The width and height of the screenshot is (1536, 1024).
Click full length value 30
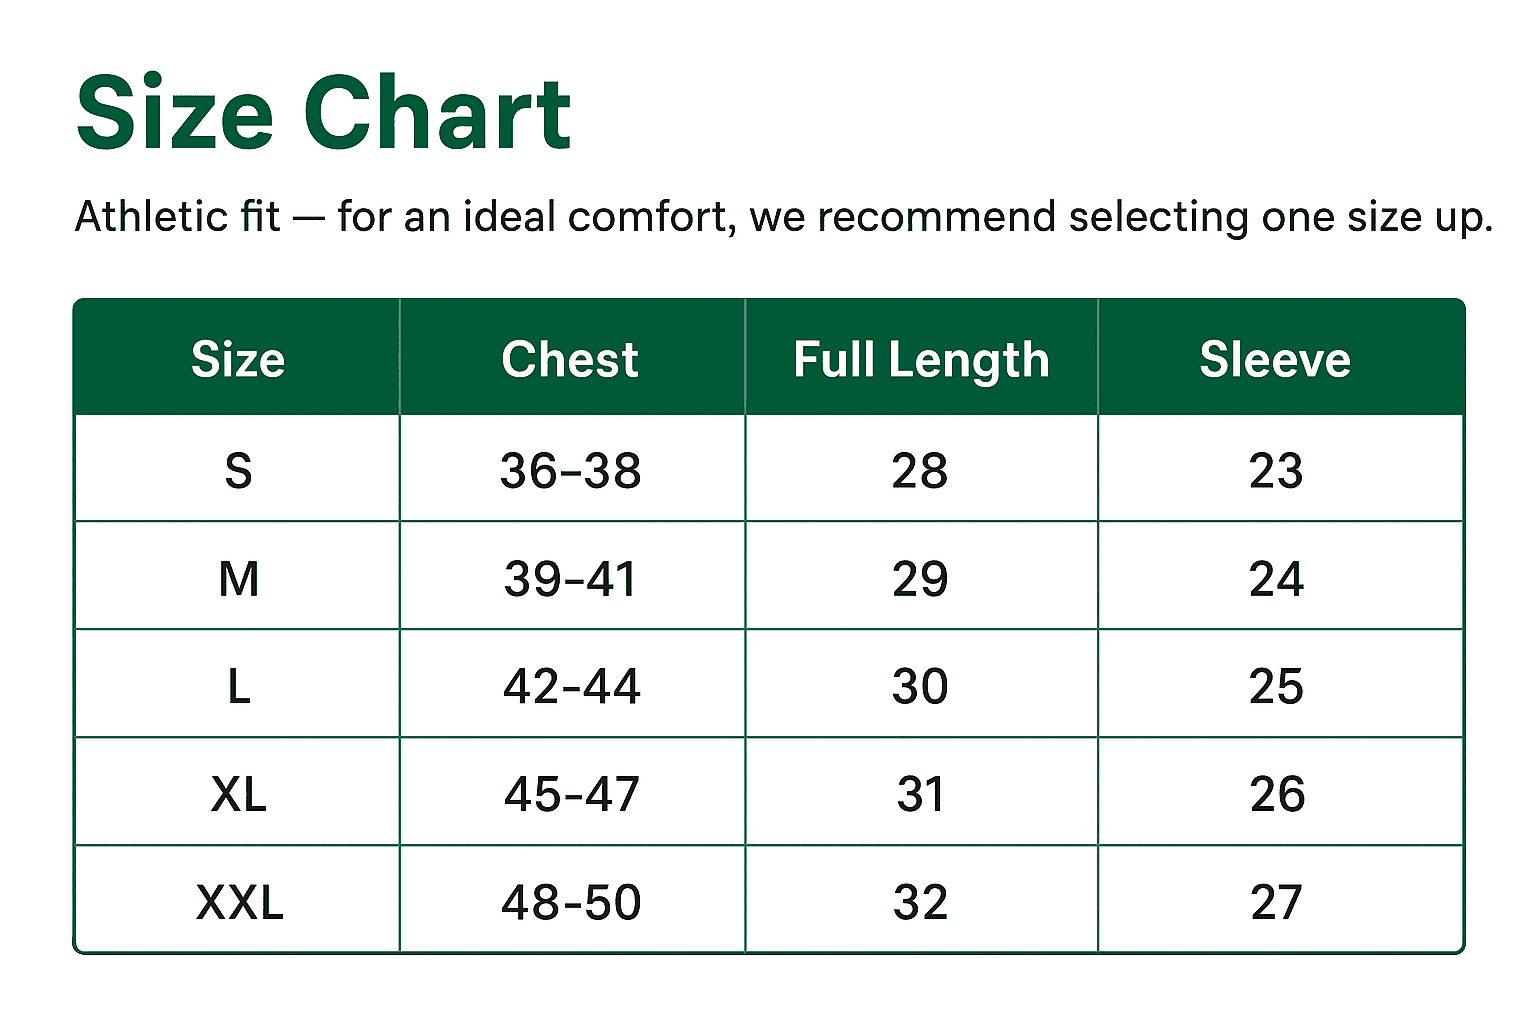(920, 687)
